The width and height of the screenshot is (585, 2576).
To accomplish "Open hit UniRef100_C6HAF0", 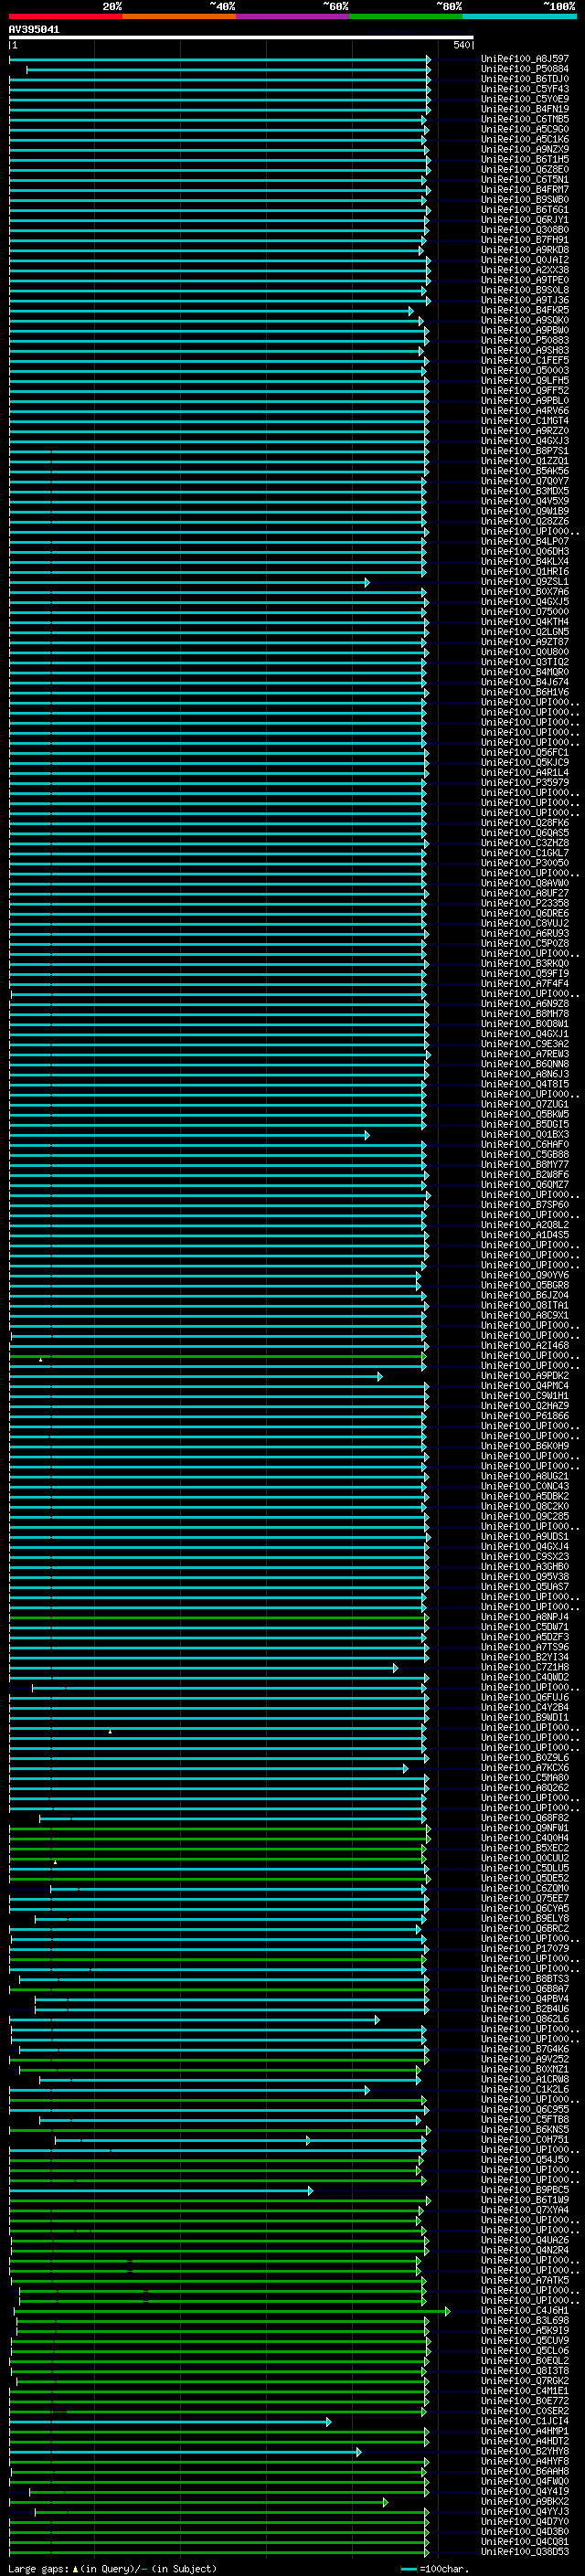I will [x=524, y=1144].
